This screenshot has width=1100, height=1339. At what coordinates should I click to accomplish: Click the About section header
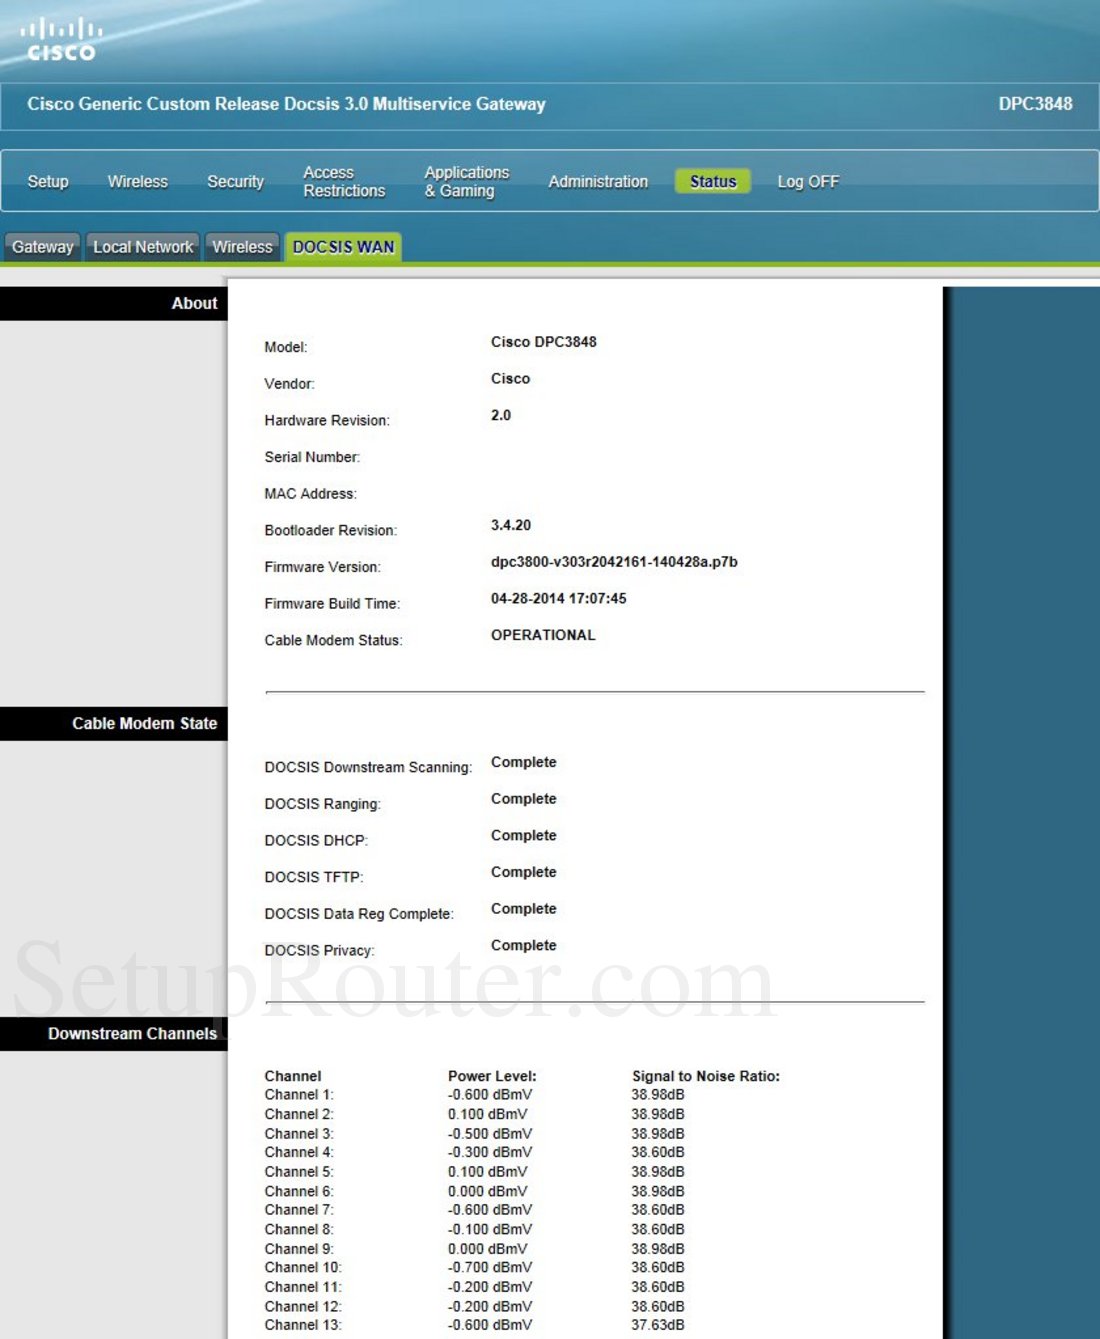(x=194, y=303)
